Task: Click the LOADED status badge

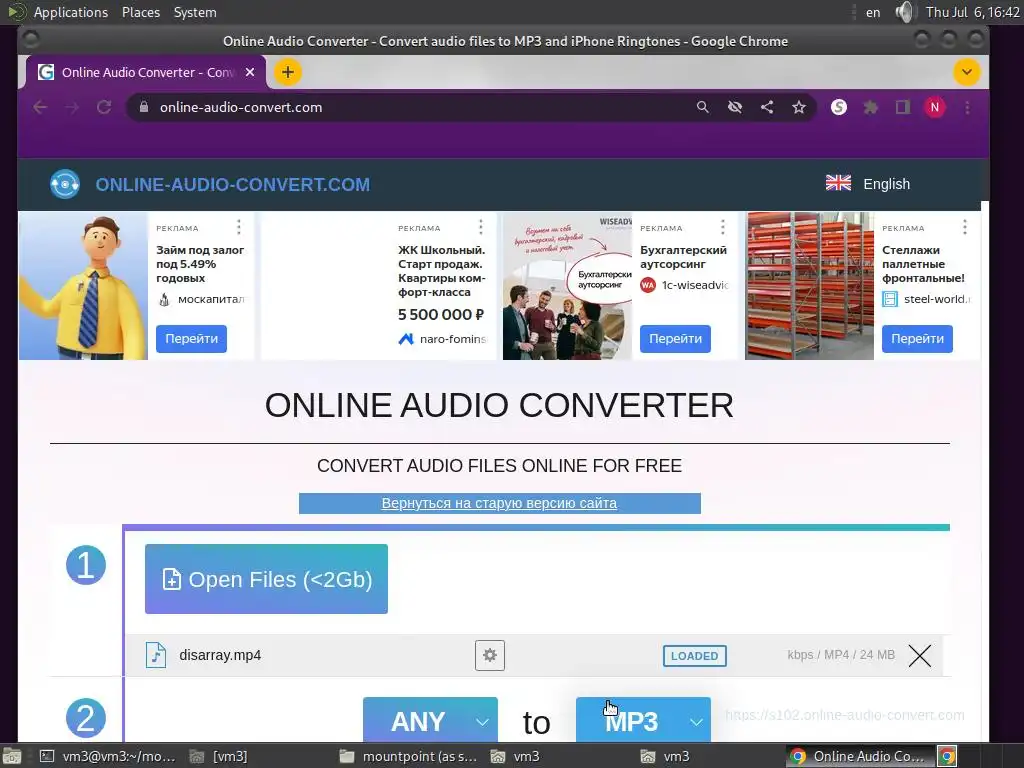Action: point(695,656)
